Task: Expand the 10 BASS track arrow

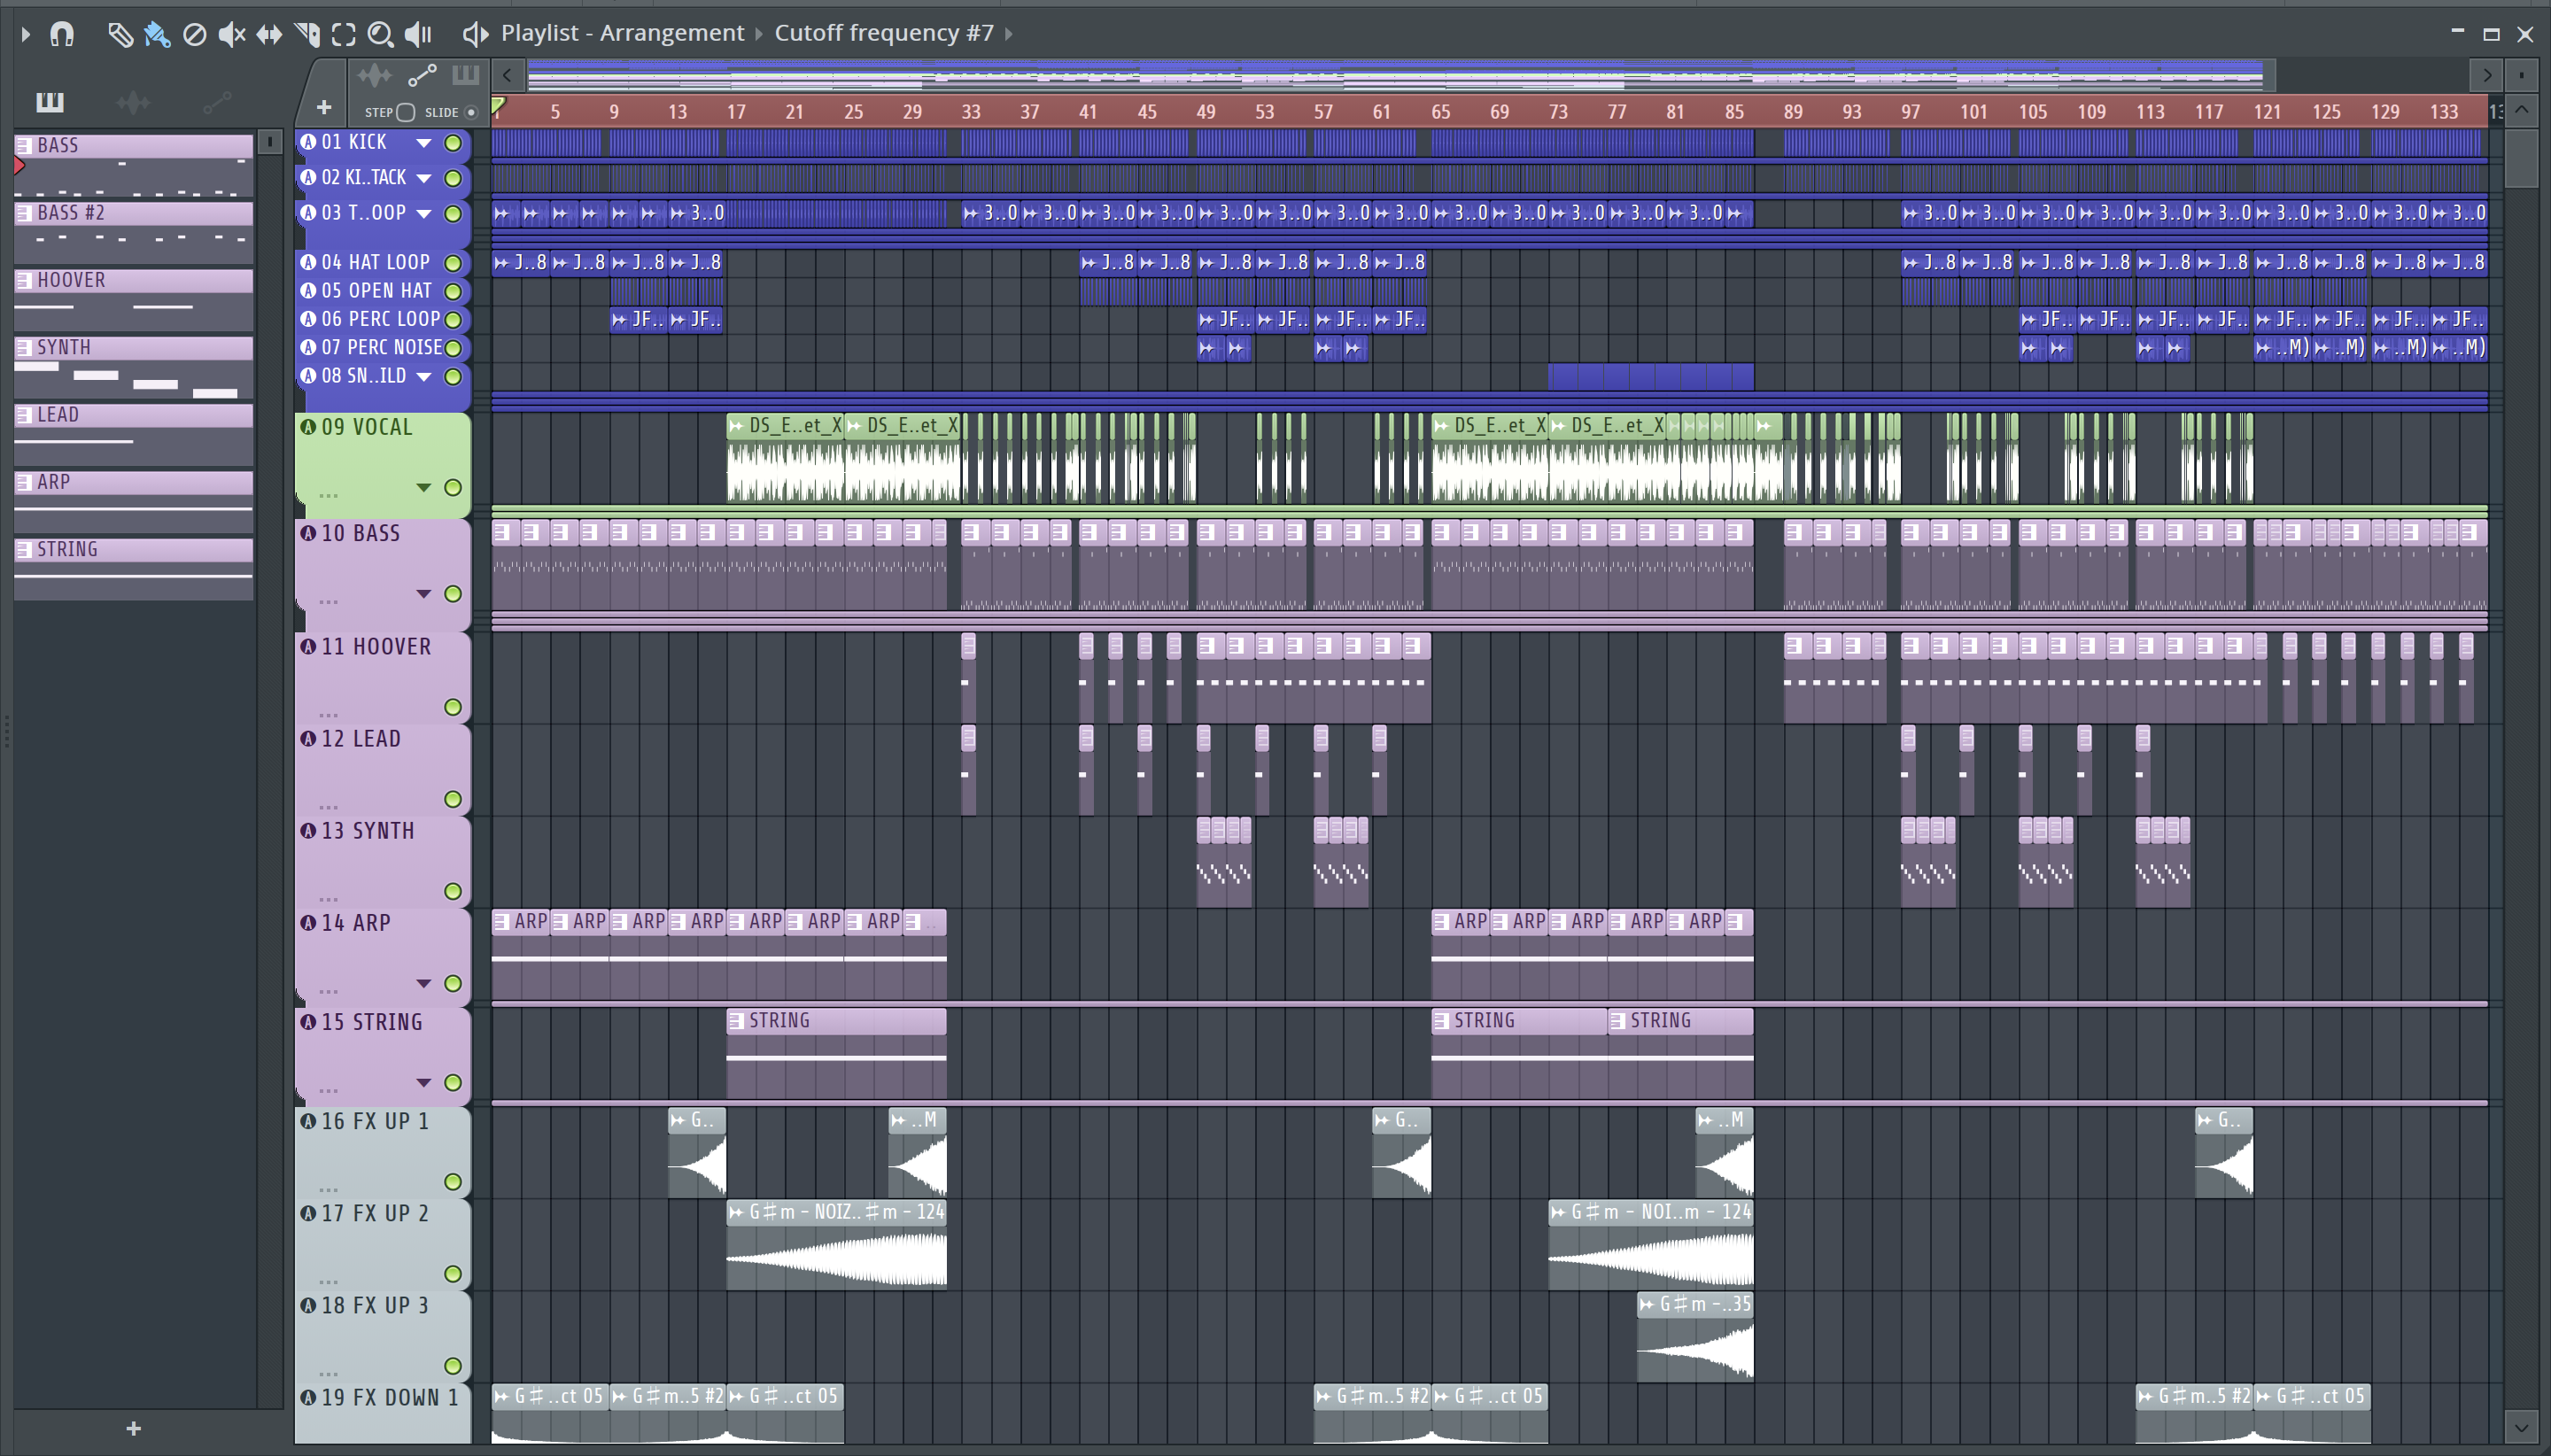Action: coord(424,594)
